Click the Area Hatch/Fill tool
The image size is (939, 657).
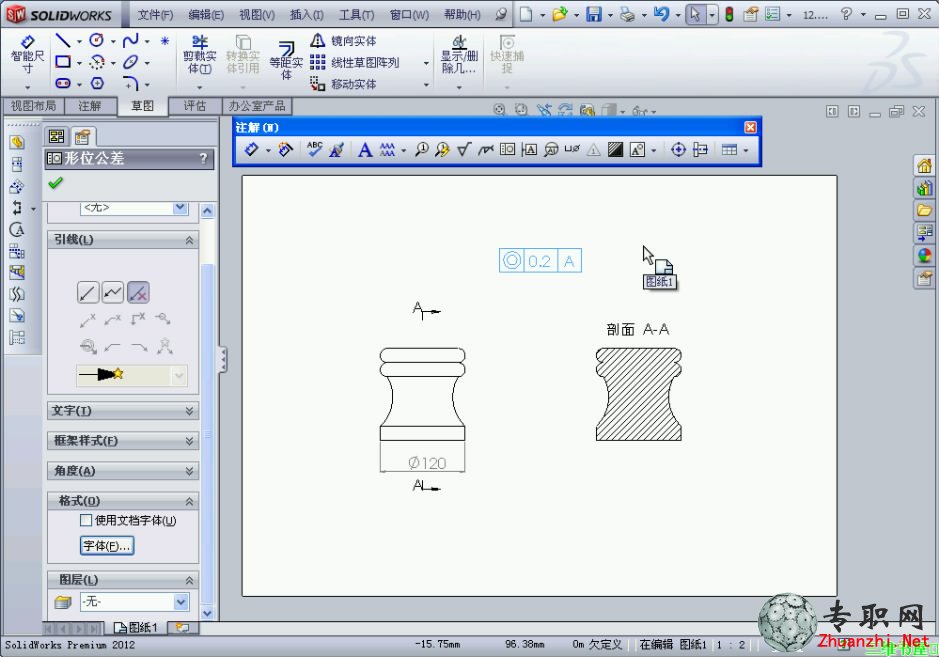[x=615, y=149]
